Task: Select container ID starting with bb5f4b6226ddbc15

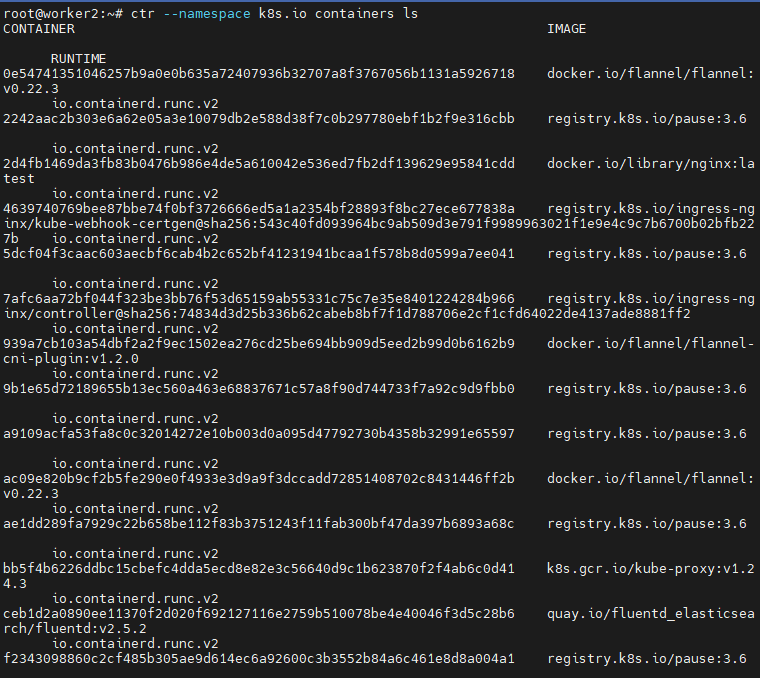Action: [x=259, y=569]
